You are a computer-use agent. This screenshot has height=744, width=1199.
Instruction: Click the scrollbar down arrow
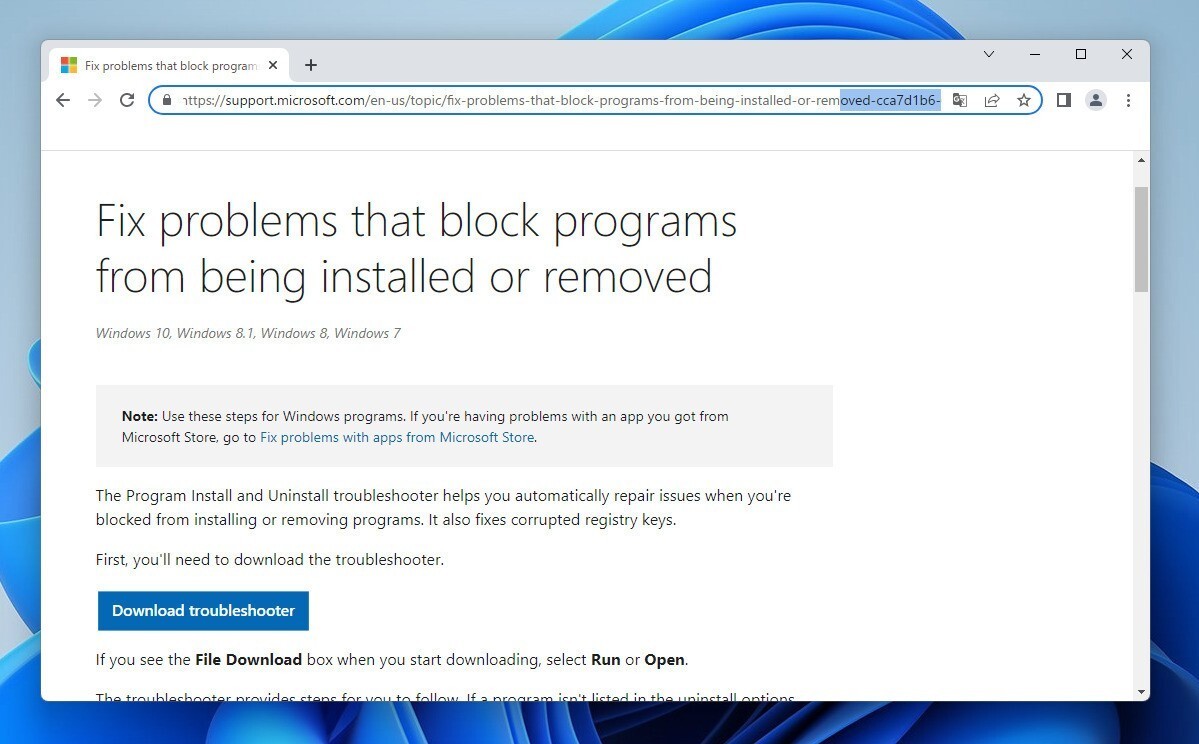point(1141,692)
